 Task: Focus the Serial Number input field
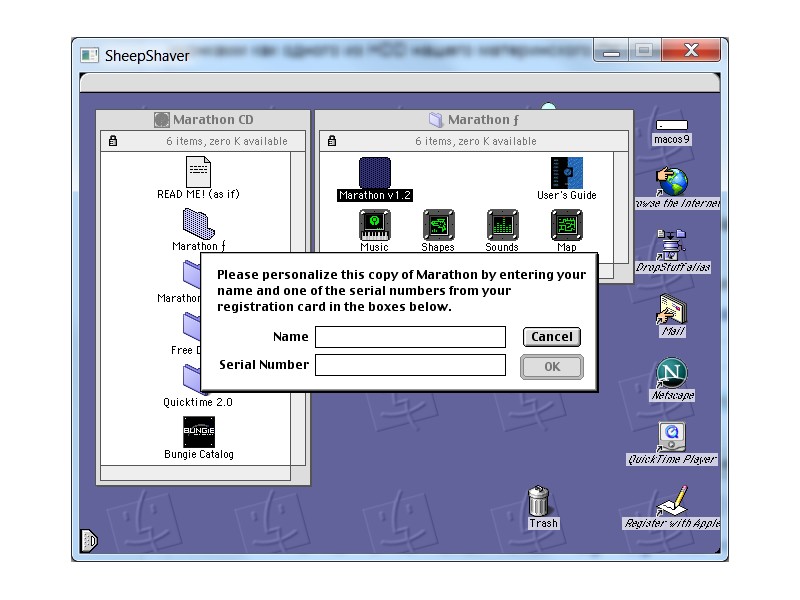pos(410,365)
